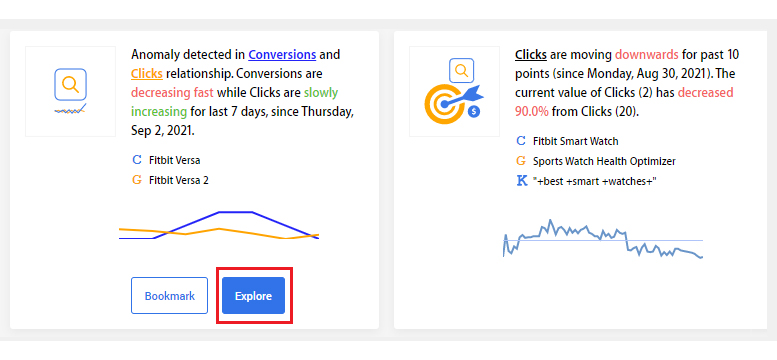The height and width of the screenshot is (360, 777).
Task: Select the Fitbit Versa 2 ad group label
Action: click(x=179, y=180)
